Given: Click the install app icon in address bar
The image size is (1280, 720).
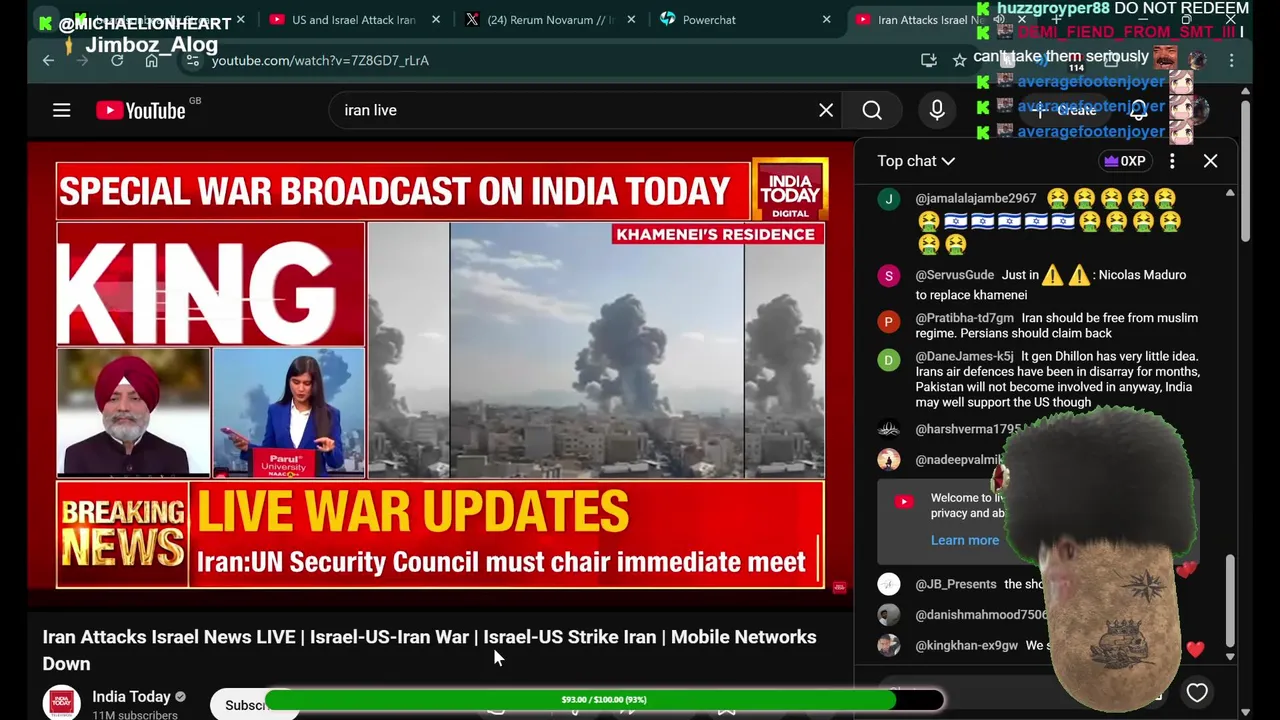Looking at the screenshot, I should [929, 60].
